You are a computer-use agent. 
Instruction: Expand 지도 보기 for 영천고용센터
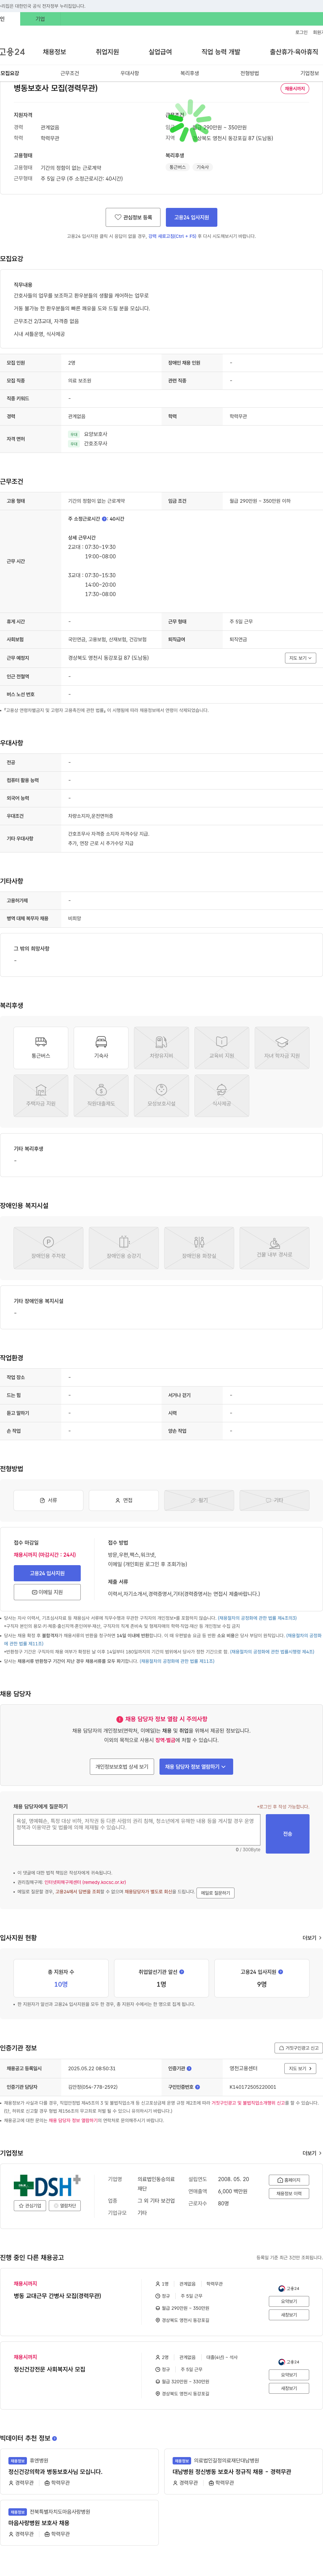pos(300,2068)
